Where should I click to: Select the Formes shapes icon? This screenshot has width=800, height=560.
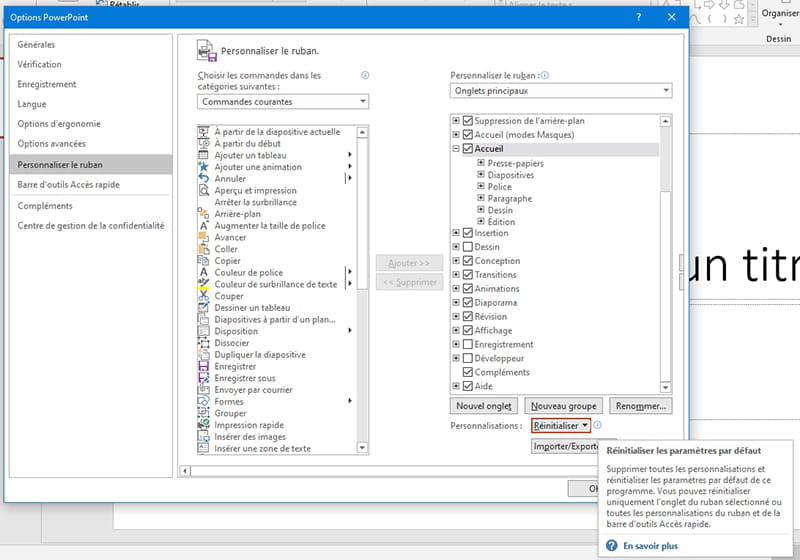click(203, 401)
